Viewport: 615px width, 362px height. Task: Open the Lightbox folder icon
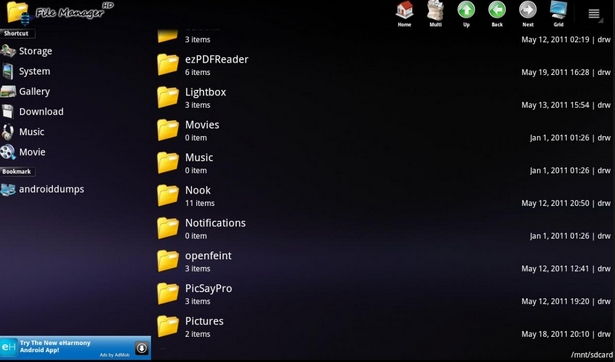point(168,97)
